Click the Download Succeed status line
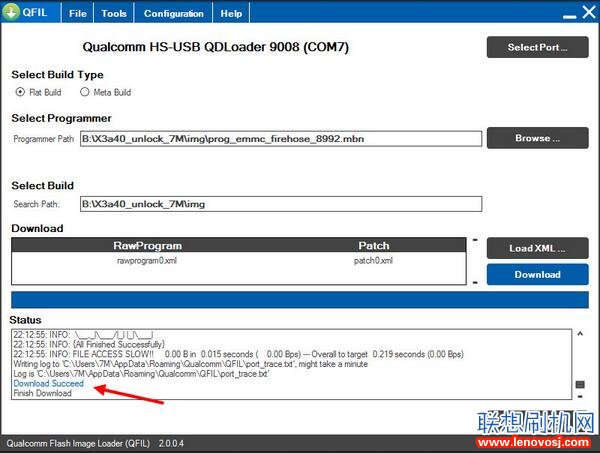Viewport: 600px width, 453px height. [x=49, y=383]
